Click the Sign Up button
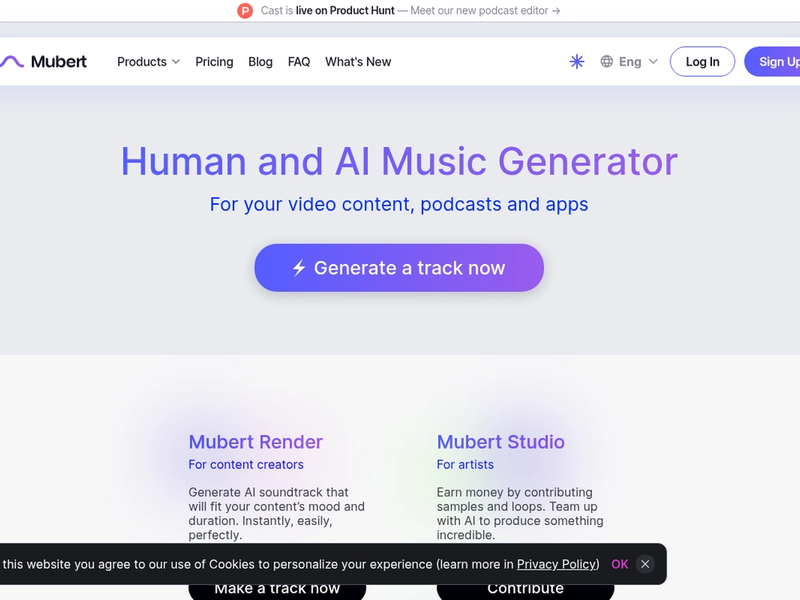Image resolution: width=800 pixels, height=600 pixels. click(772, 62)
